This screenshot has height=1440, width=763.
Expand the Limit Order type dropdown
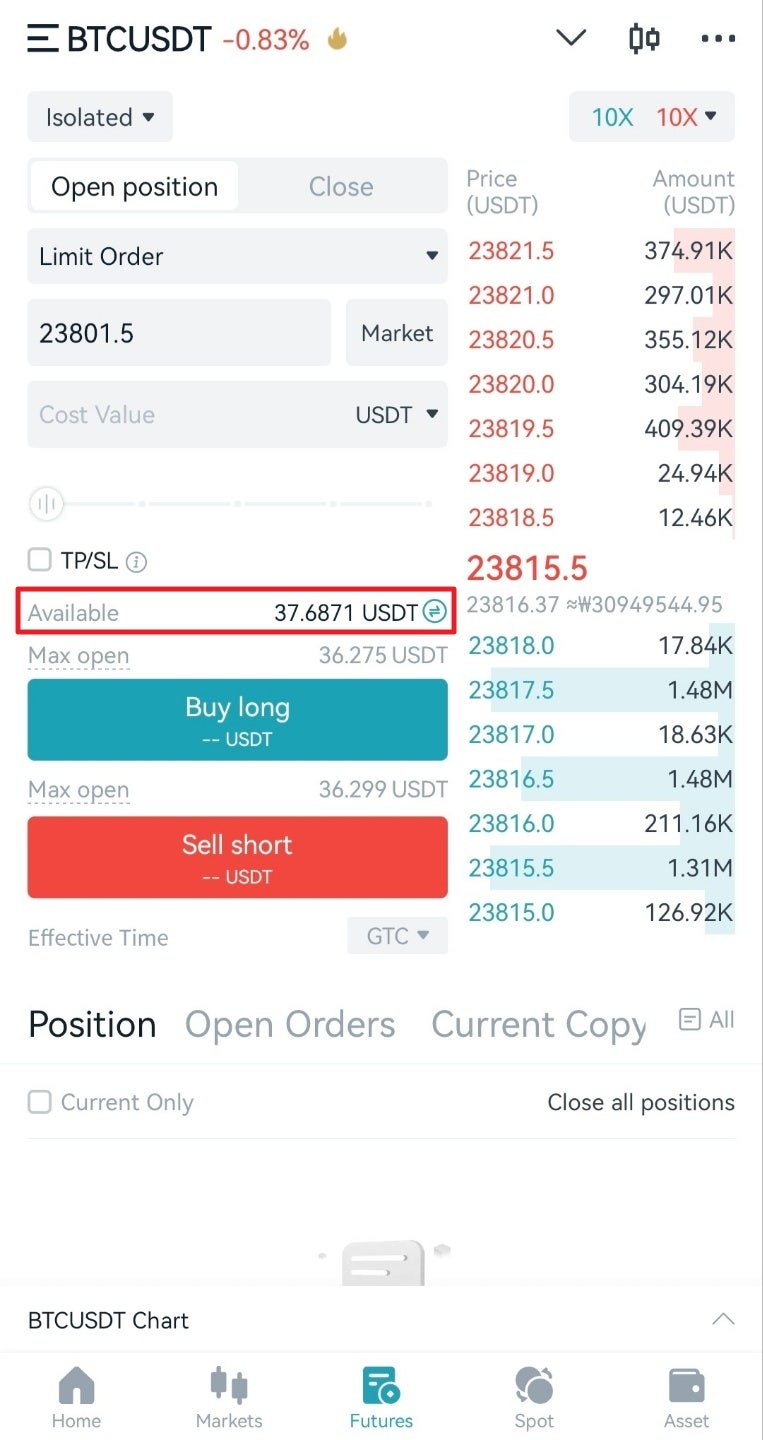237,256
